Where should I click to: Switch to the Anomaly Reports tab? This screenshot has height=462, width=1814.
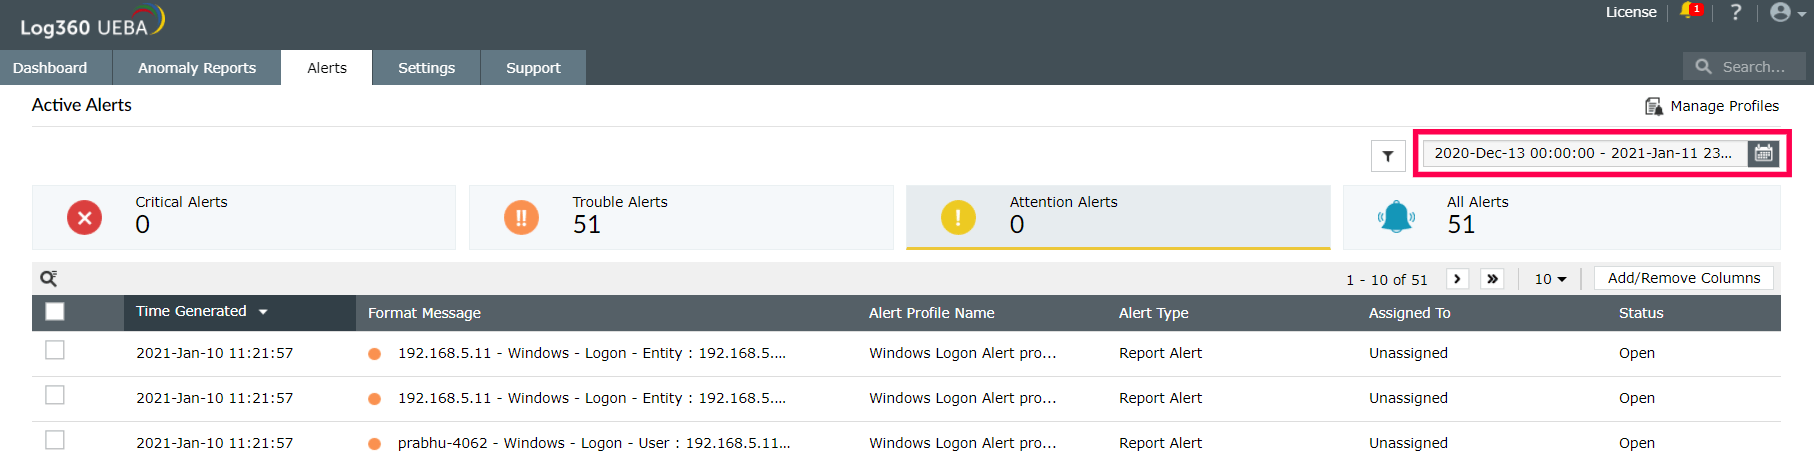[197, 68]
